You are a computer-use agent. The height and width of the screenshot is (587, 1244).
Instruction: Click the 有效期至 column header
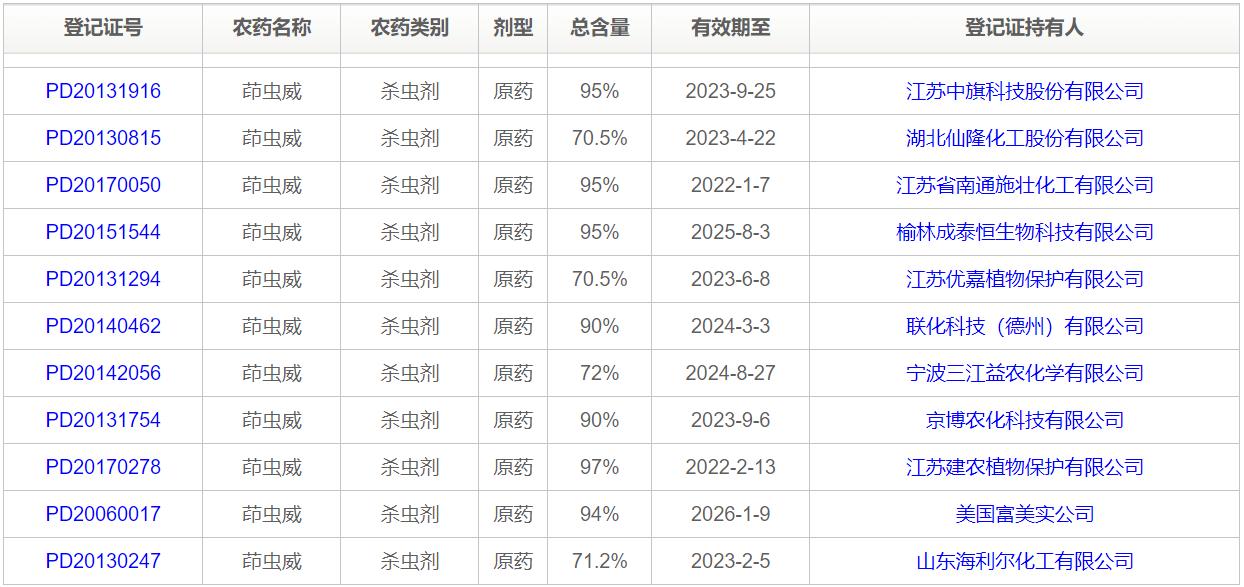pyautogui.click(x=730, y=28)
